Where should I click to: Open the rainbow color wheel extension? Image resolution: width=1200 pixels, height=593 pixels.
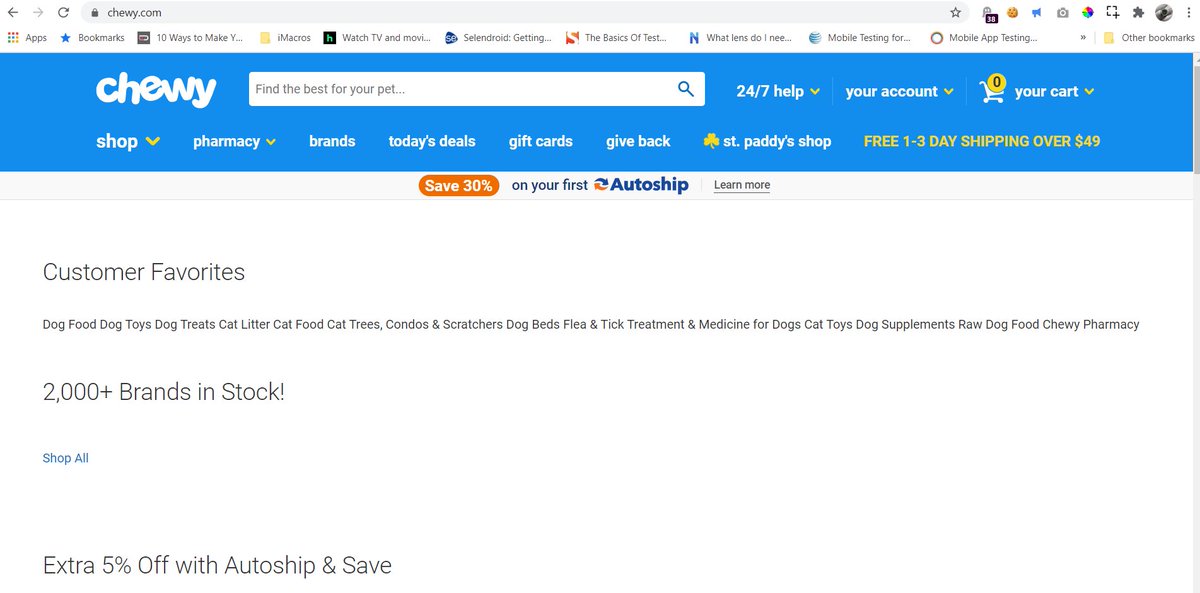tap(1087, 13)
